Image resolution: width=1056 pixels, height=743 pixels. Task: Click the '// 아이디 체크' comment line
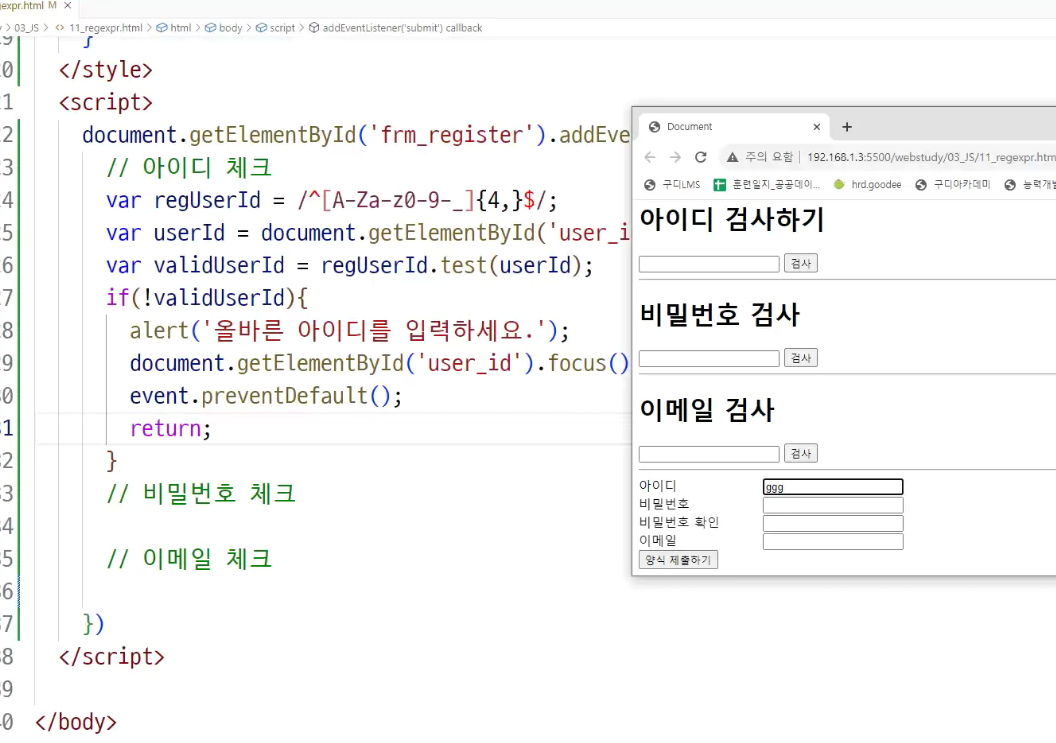pos(189,167)
